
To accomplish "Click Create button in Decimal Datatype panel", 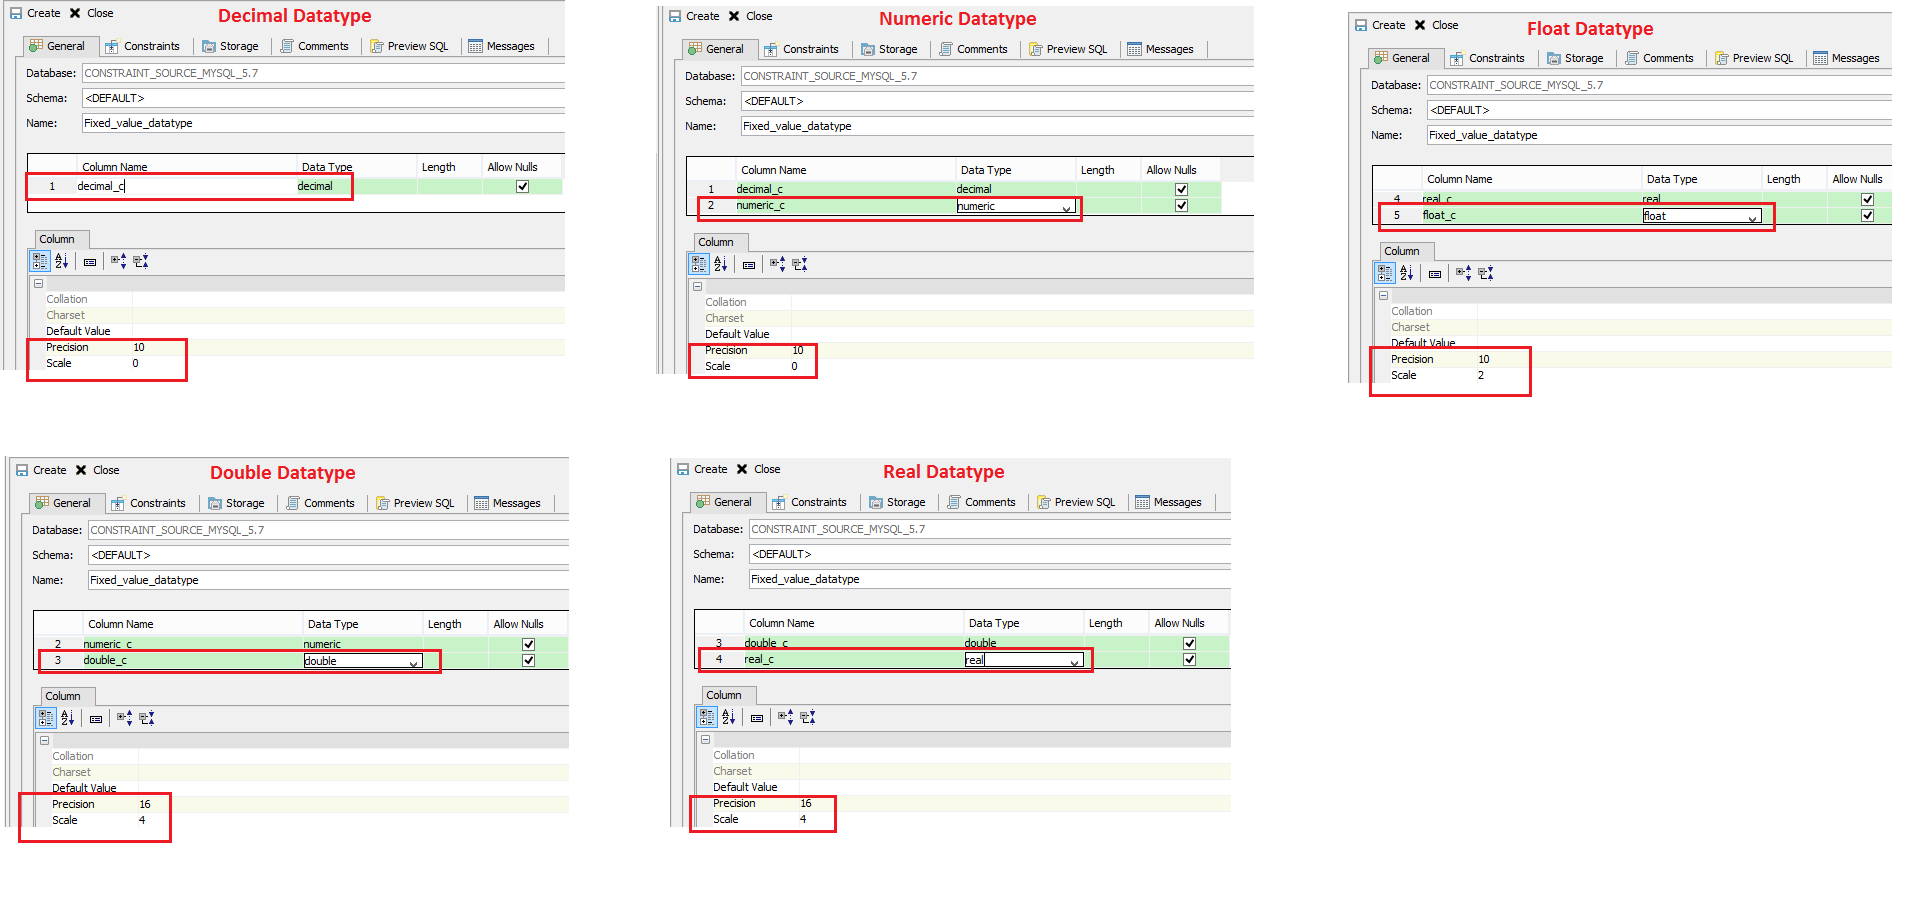I will click(x=35, y=13).
